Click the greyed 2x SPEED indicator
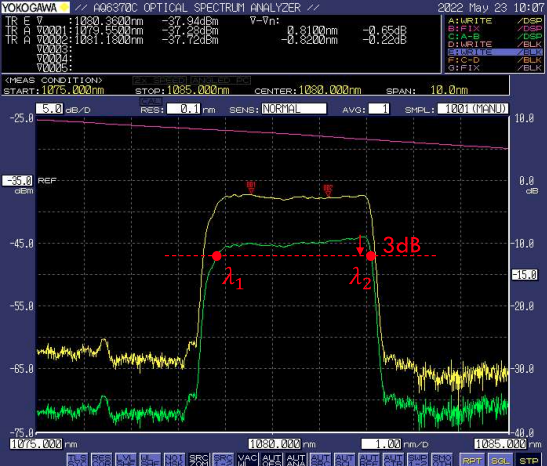 (x=160, y=80)
